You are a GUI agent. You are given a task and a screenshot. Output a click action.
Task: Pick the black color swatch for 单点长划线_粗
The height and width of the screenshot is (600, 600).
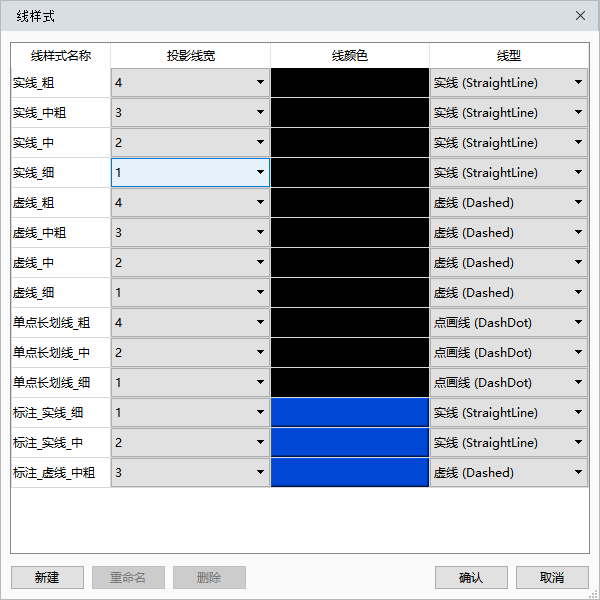350,322
